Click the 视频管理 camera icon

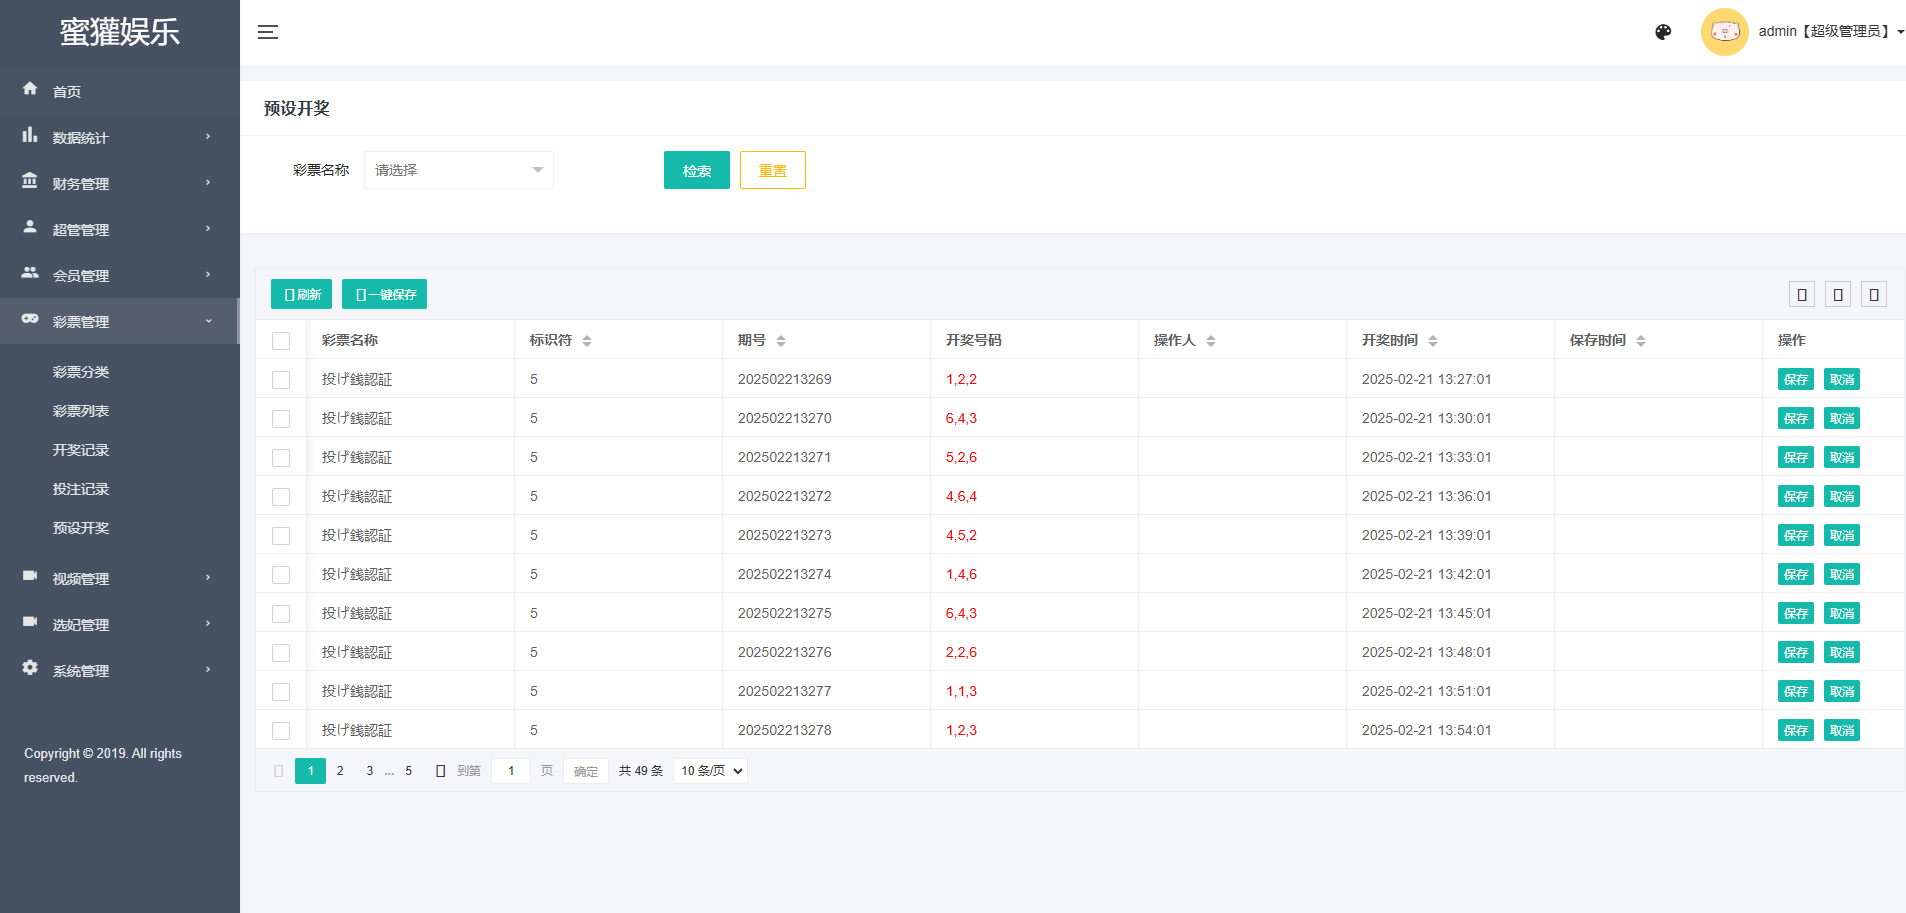tap(30, 576)
